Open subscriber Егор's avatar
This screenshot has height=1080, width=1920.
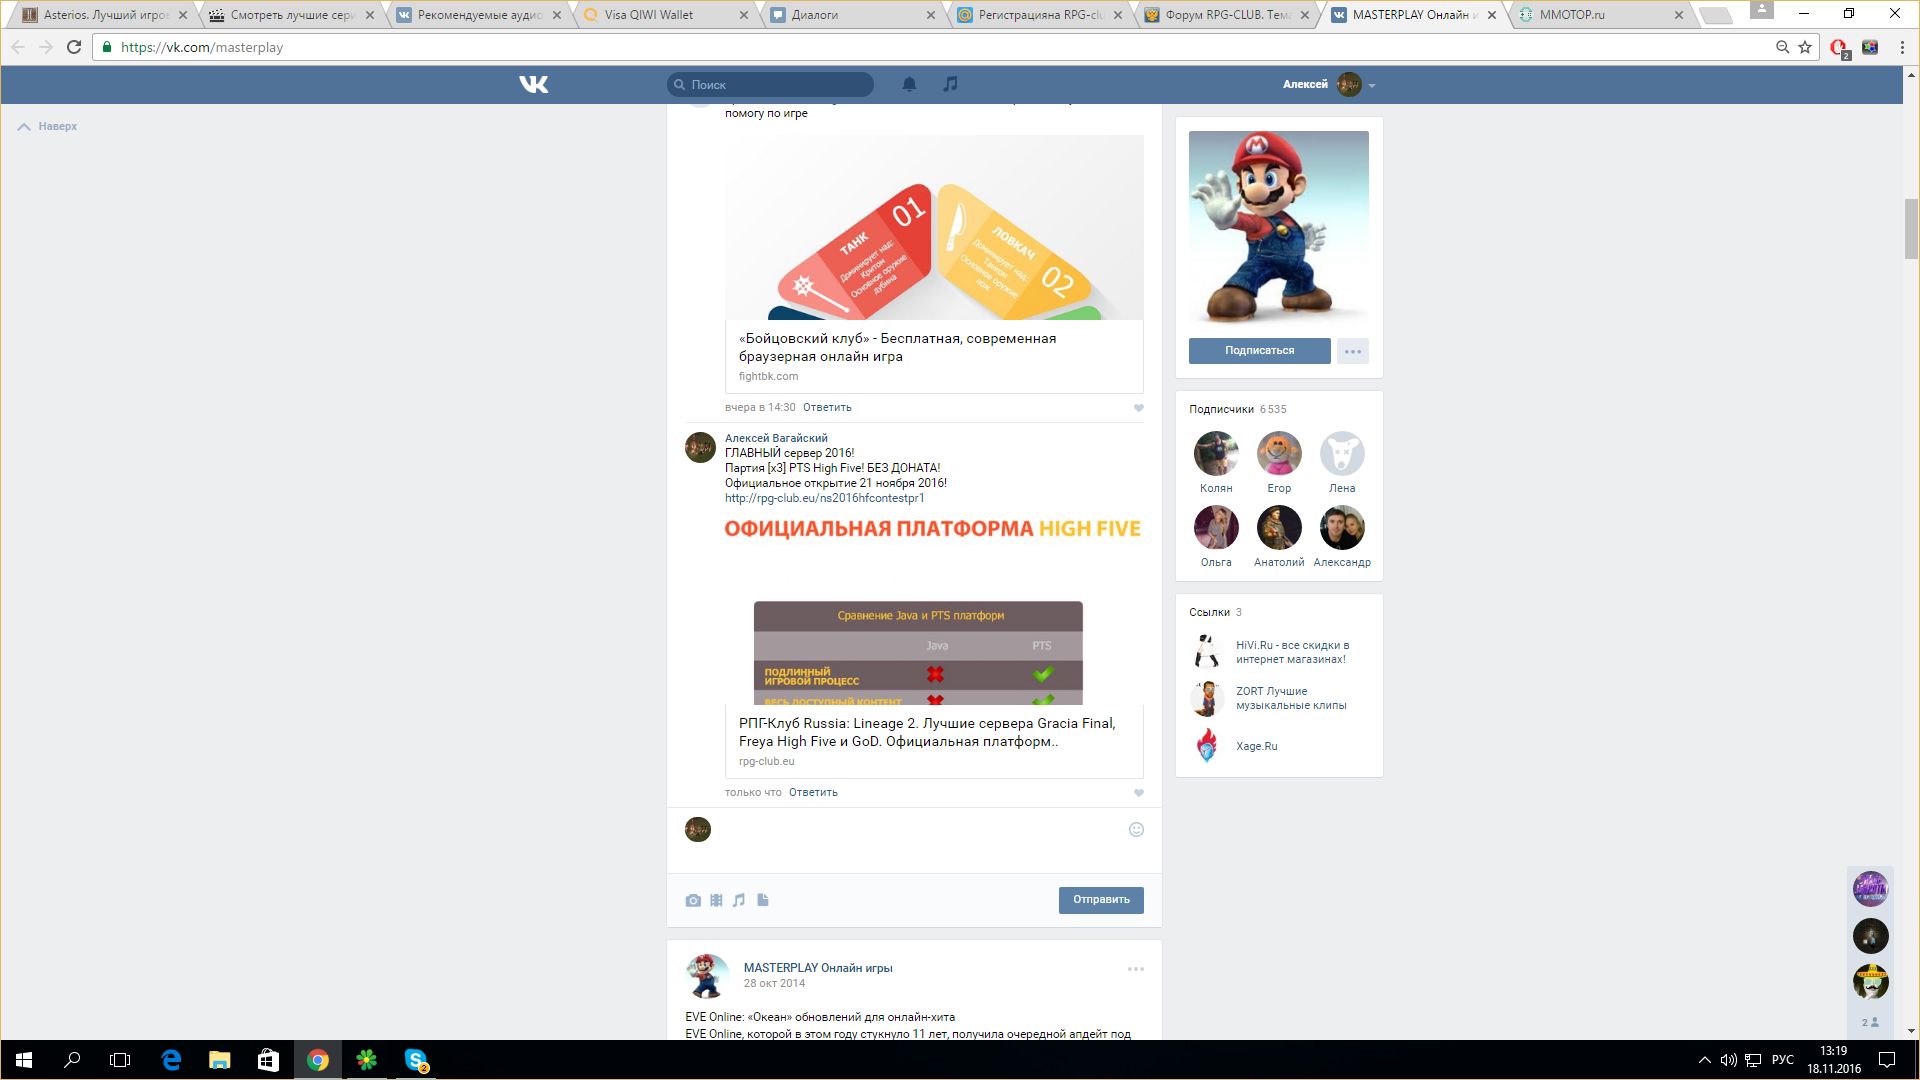point(1279,454)
